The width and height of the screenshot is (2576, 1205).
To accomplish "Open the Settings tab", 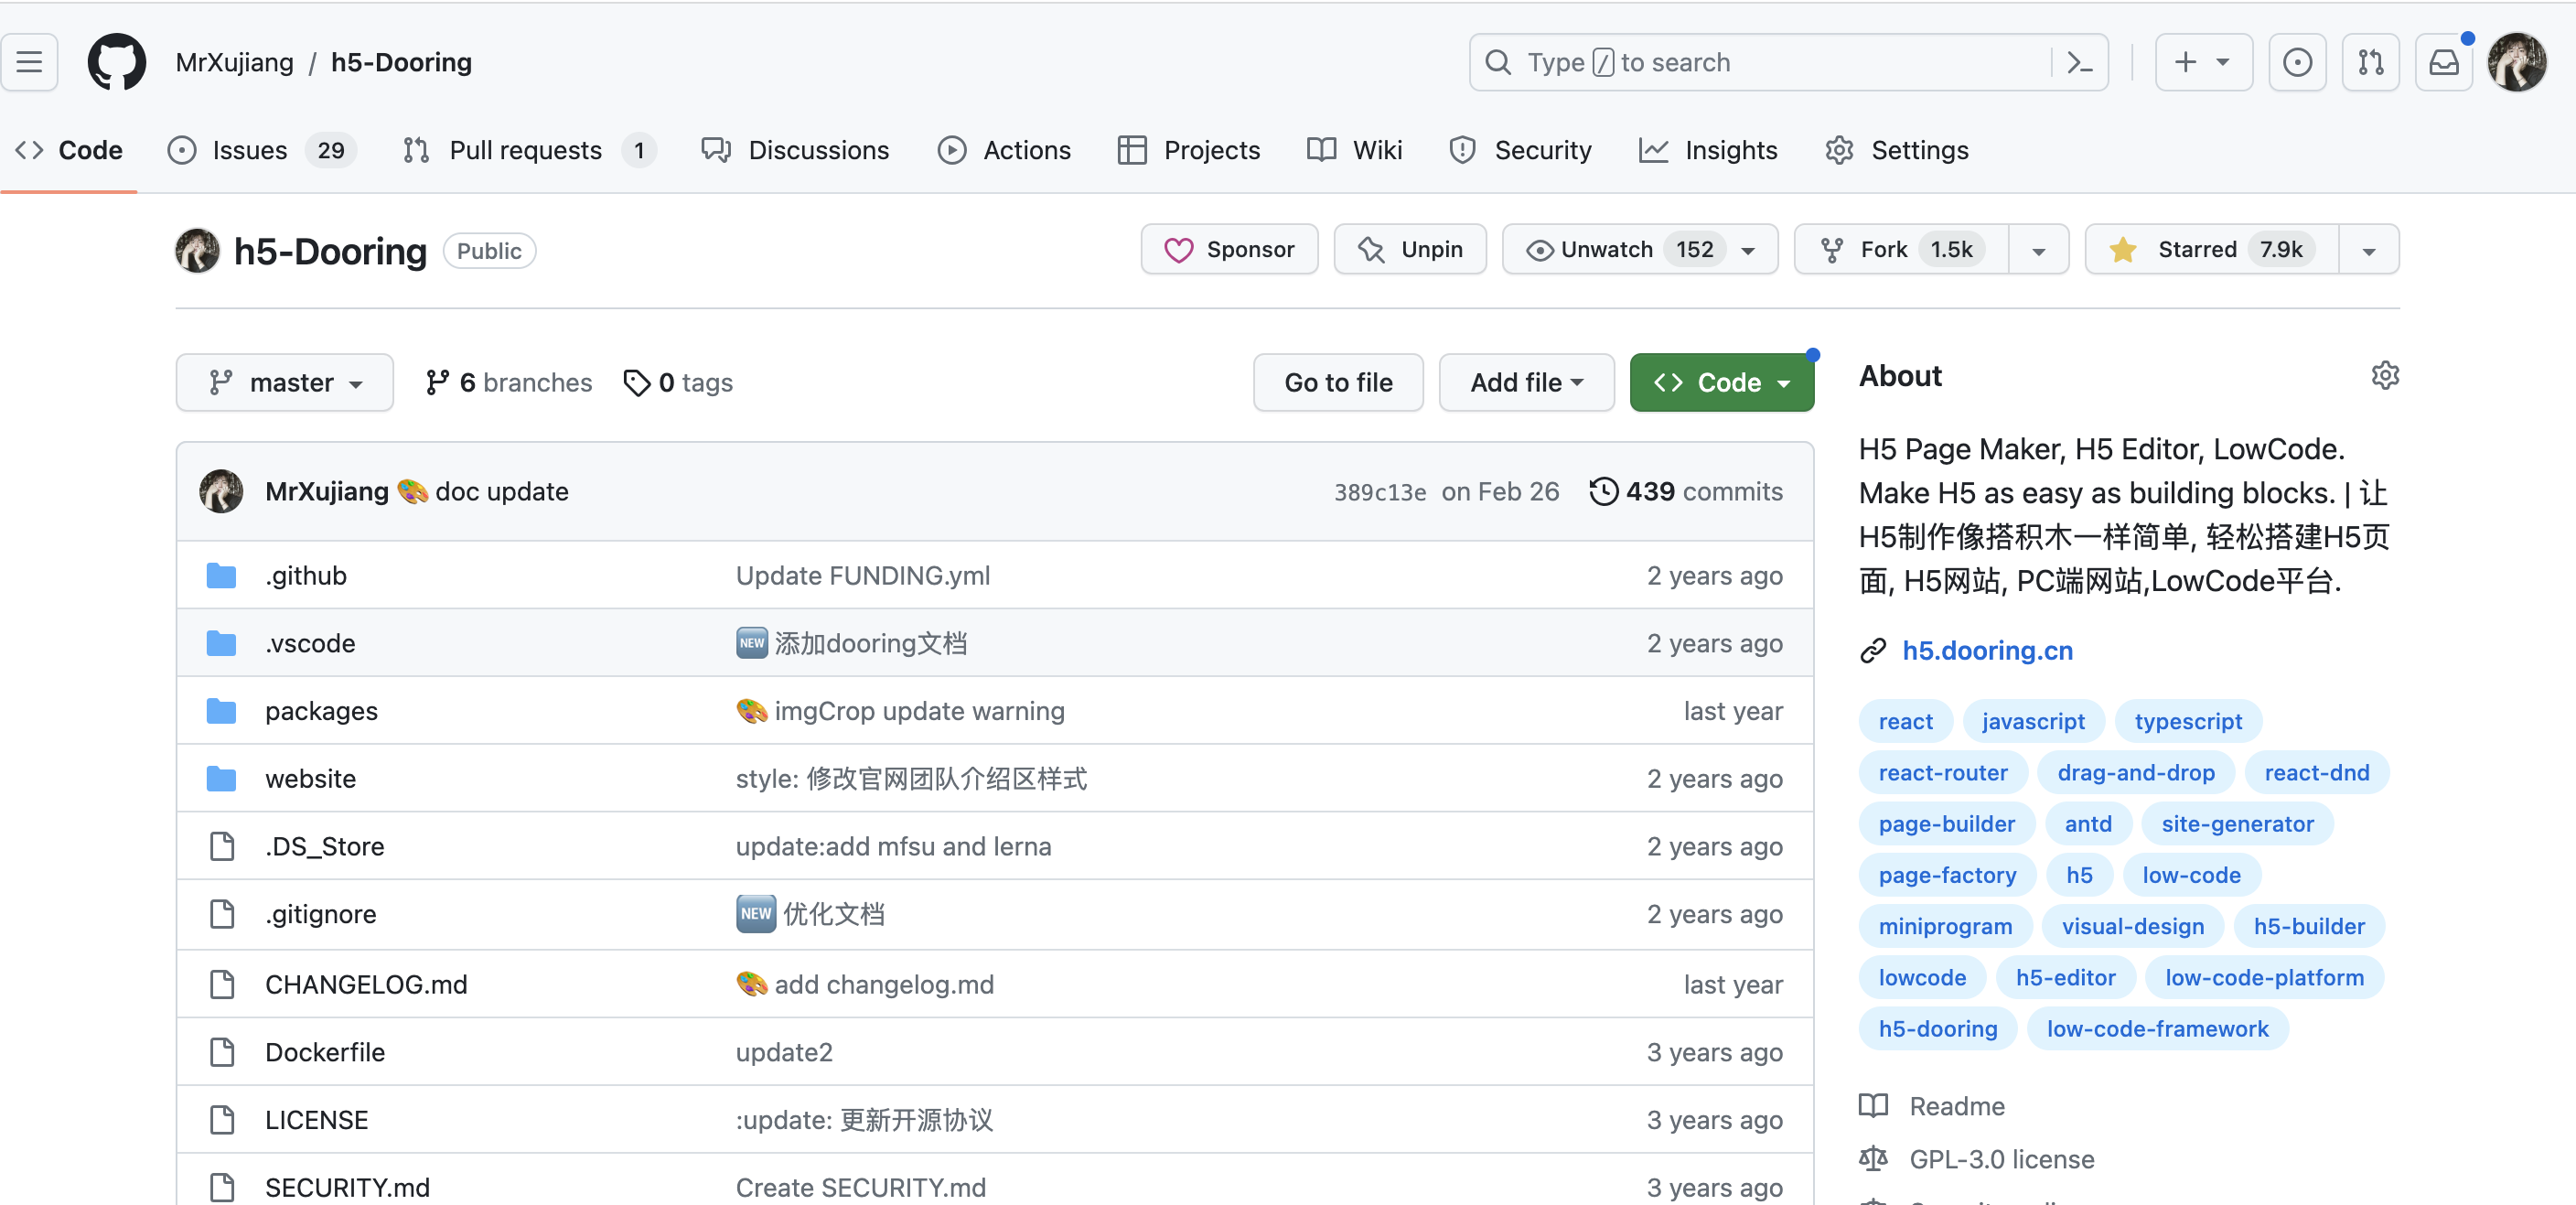I will pyautogui.click(x=1896, y=150).
